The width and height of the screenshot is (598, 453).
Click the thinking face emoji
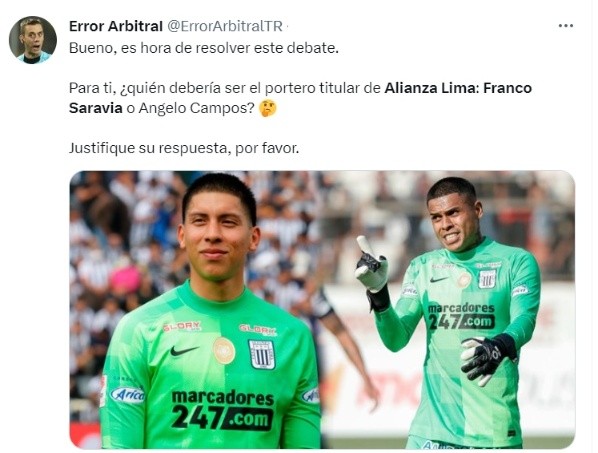coord(268,108)
